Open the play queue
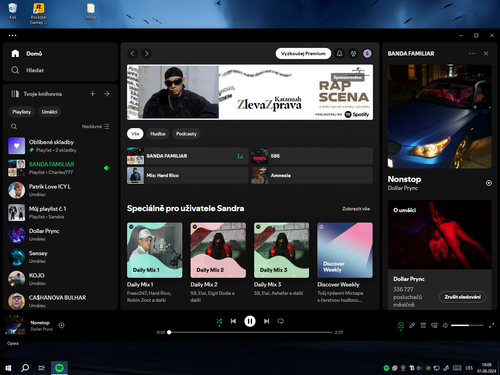 423,325
